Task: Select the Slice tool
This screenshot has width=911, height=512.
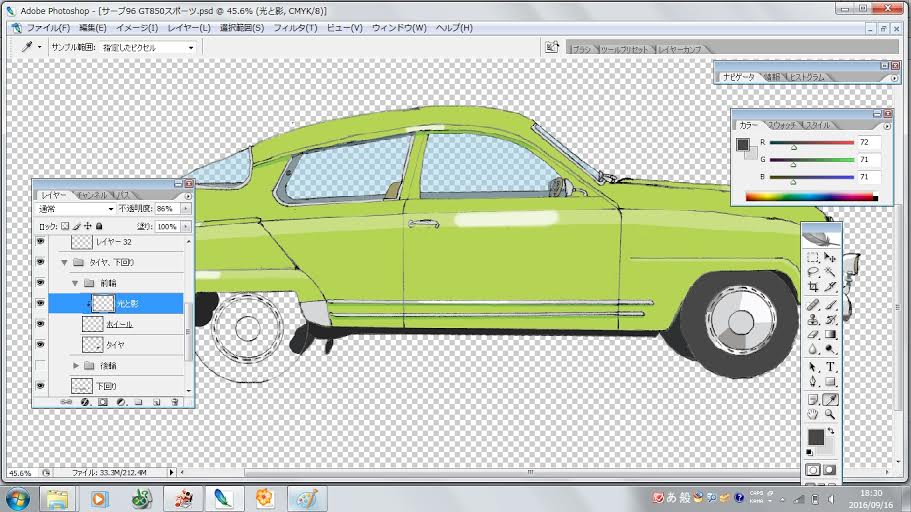Action: point(830,287)
